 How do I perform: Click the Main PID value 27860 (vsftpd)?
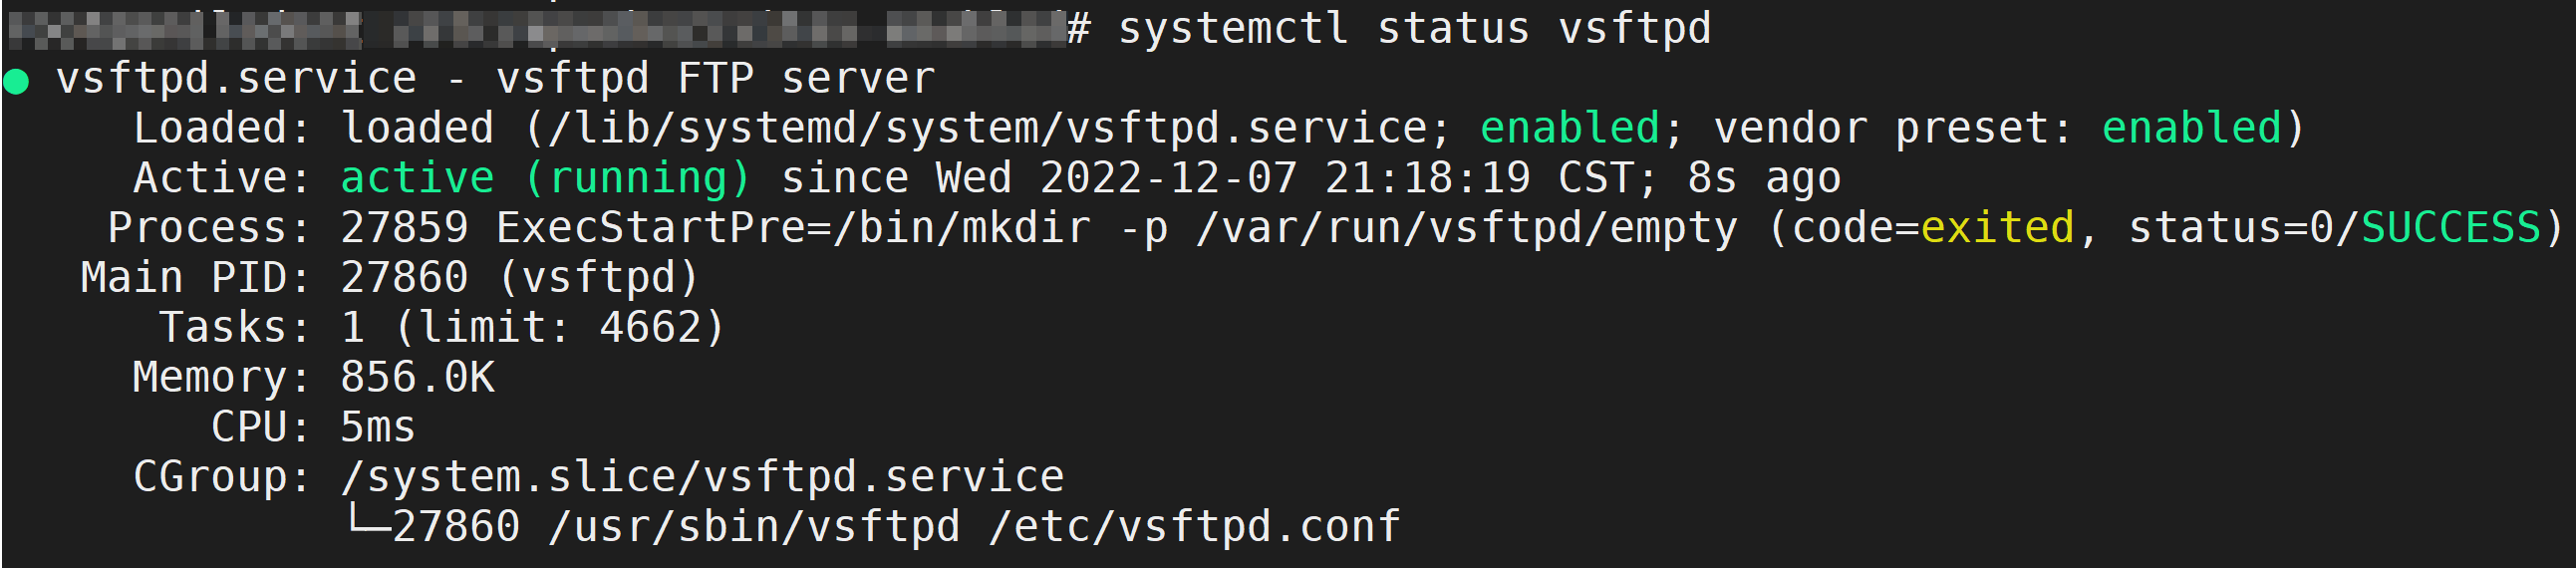tap(519, 278)
